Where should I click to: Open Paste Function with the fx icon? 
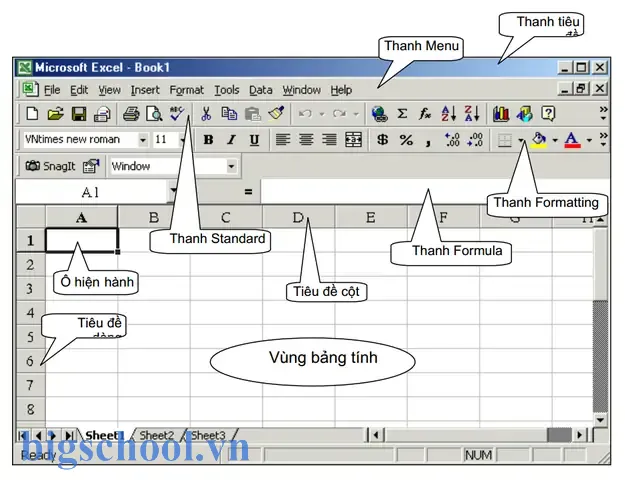(x=425, y=114)
